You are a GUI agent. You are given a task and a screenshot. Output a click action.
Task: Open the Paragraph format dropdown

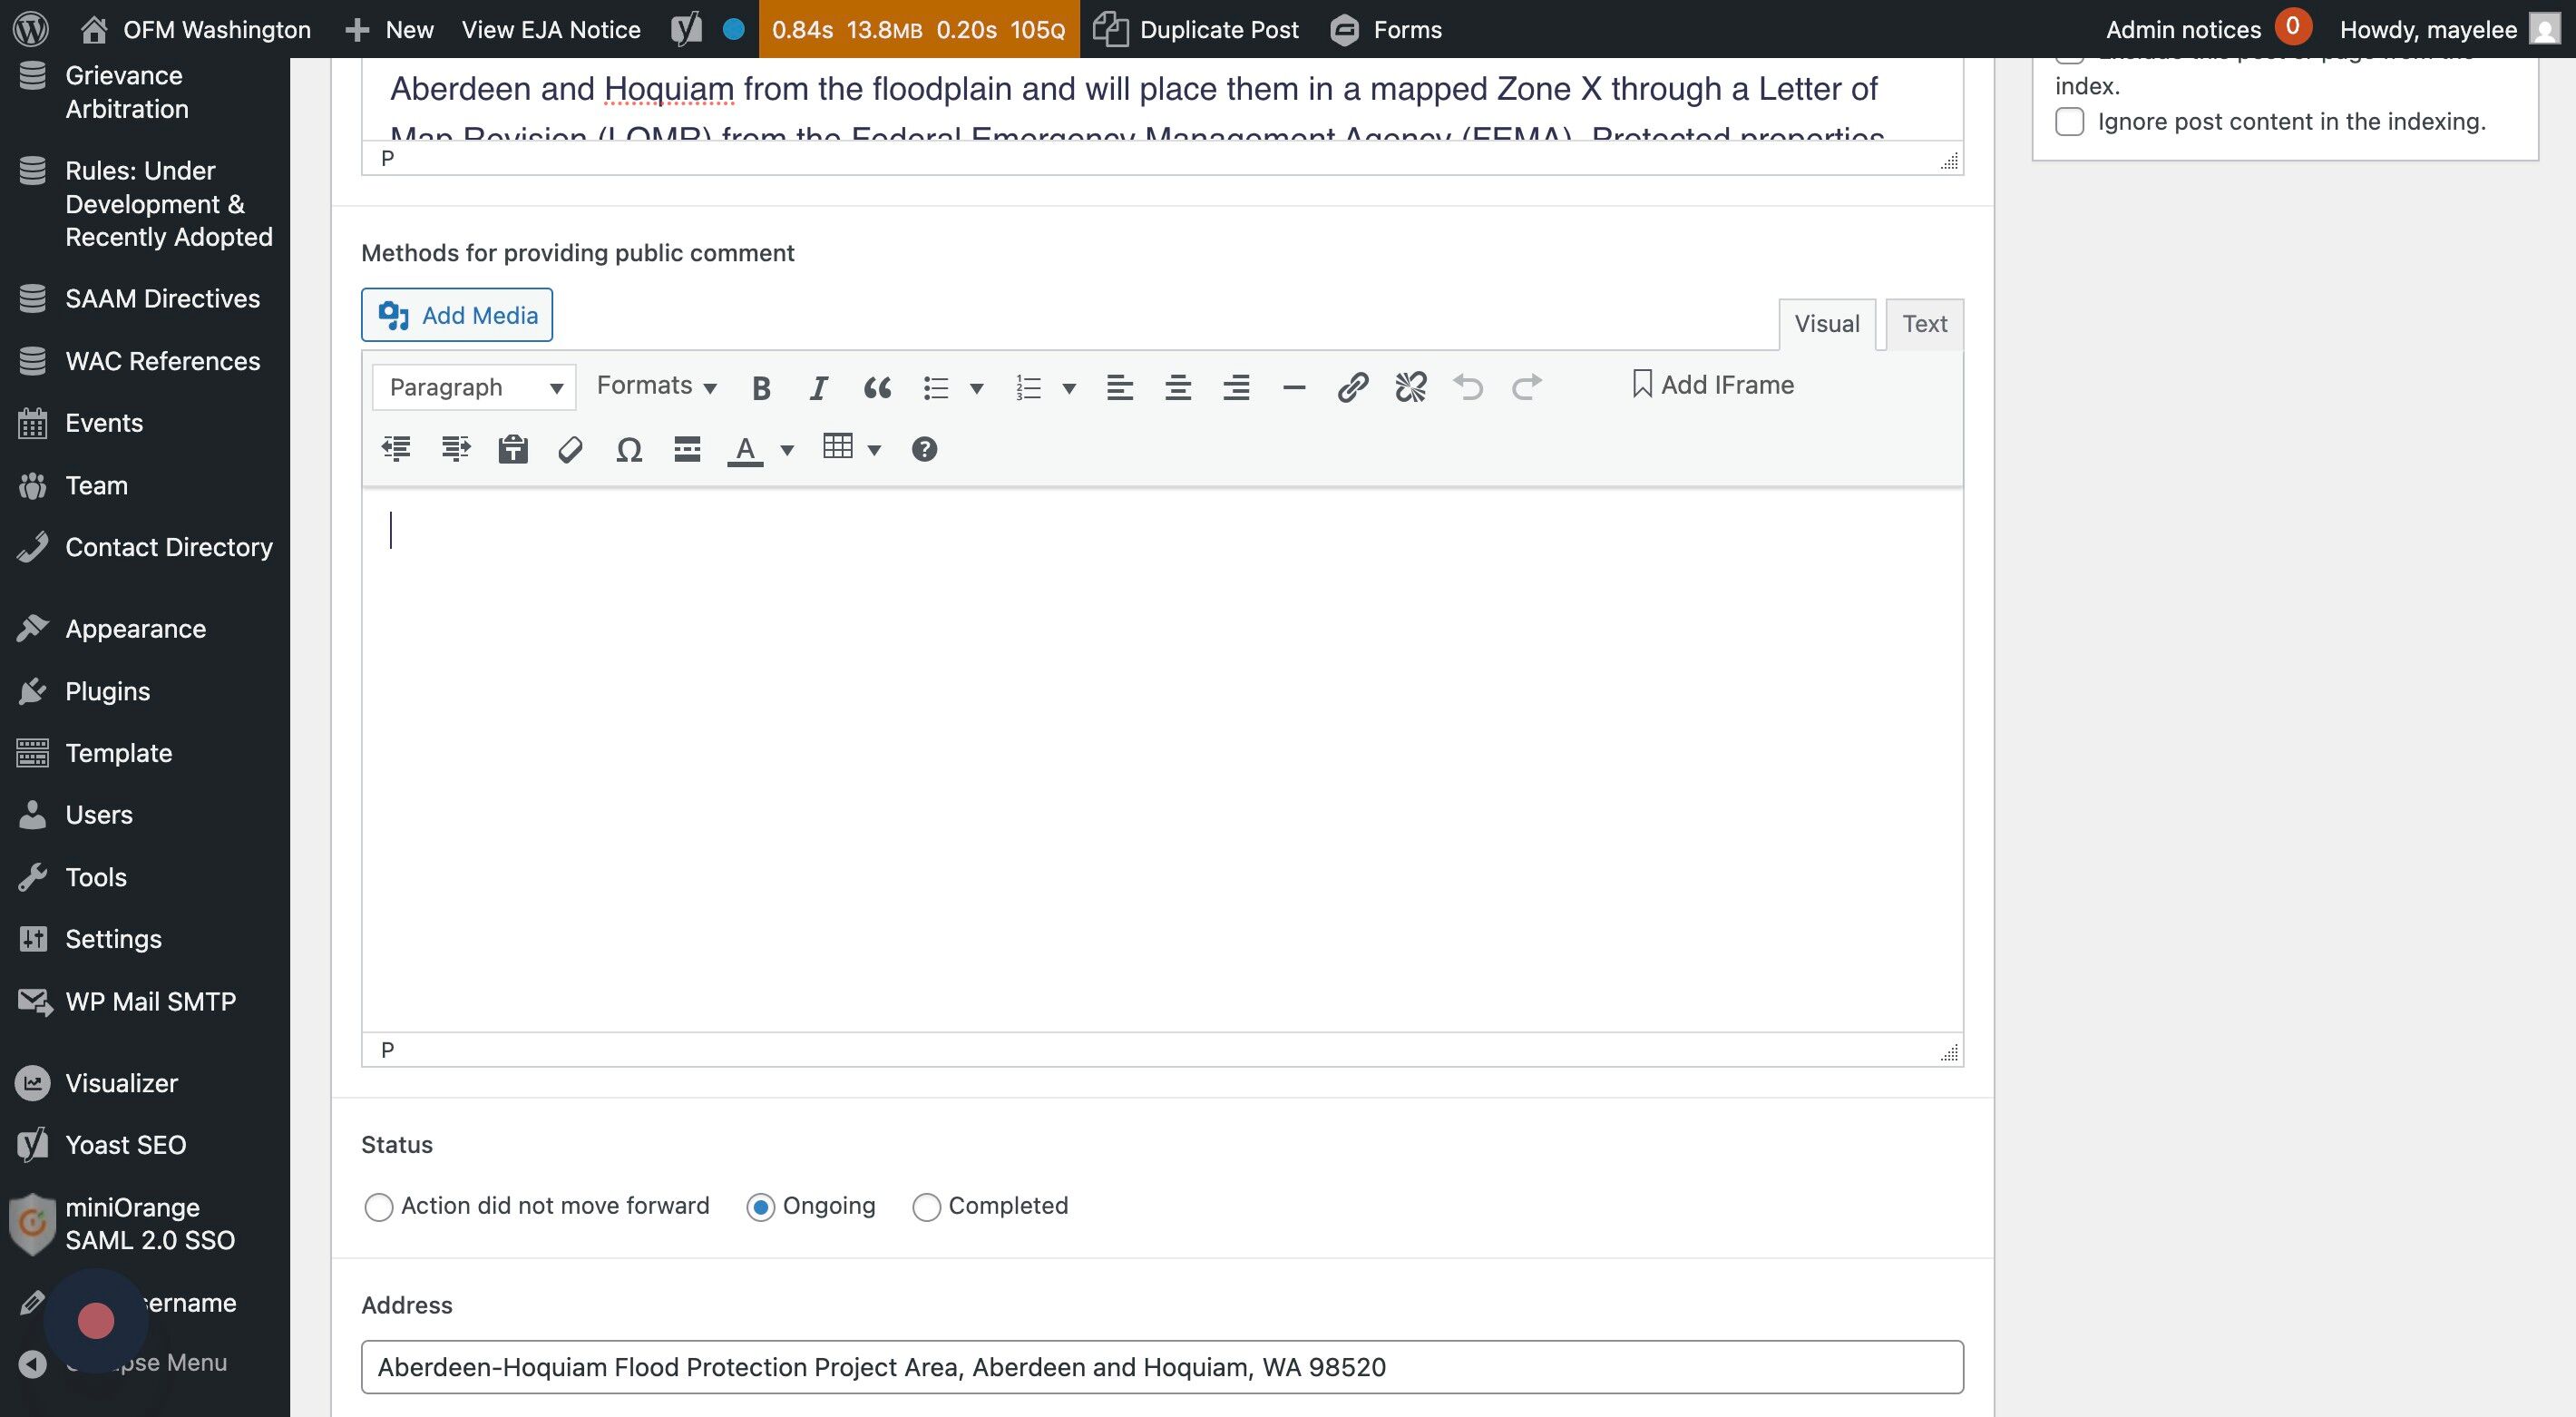(x=474, y=387)
